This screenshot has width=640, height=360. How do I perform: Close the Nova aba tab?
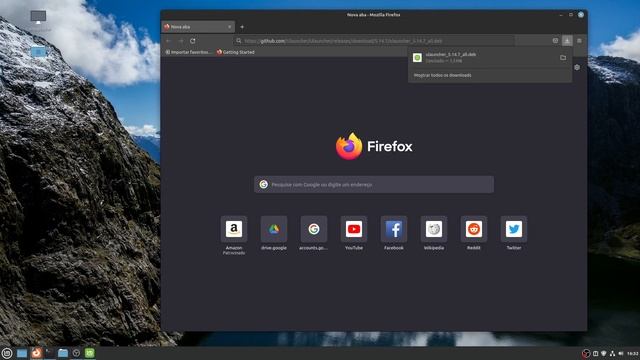click(229, 27)
